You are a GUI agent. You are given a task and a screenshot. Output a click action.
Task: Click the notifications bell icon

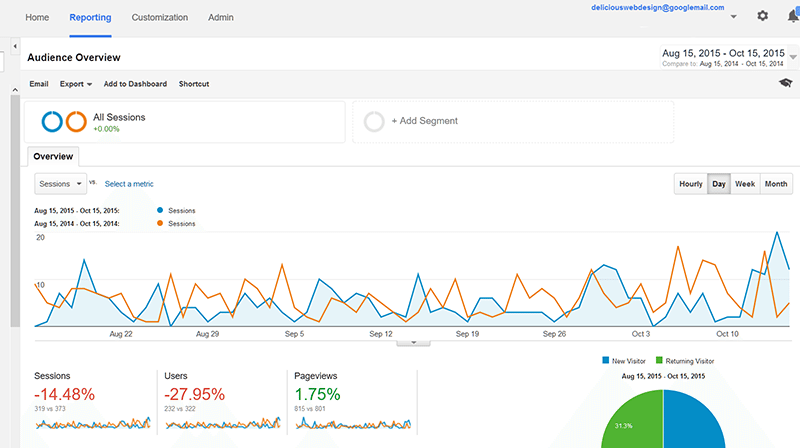click(793, 16)
